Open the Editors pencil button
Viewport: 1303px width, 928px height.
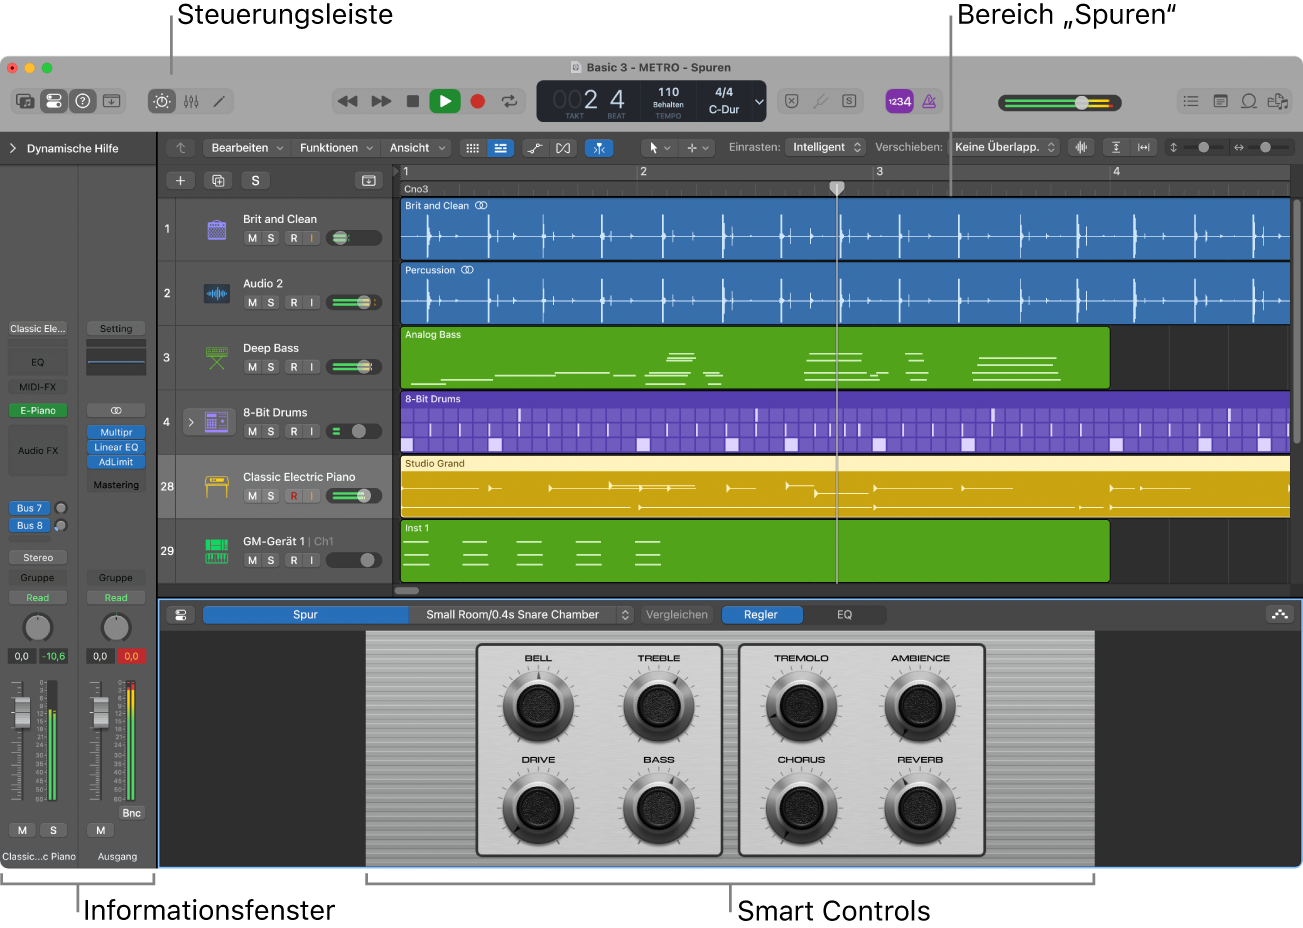pos(220,101)
